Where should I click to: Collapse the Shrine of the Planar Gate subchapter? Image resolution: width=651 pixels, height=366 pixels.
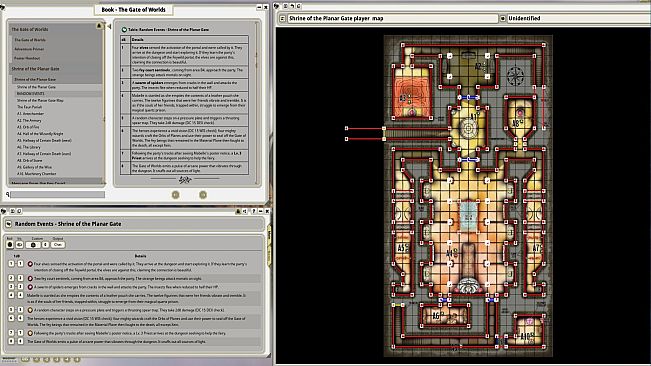pyautogui.click(x=57, y=79)
